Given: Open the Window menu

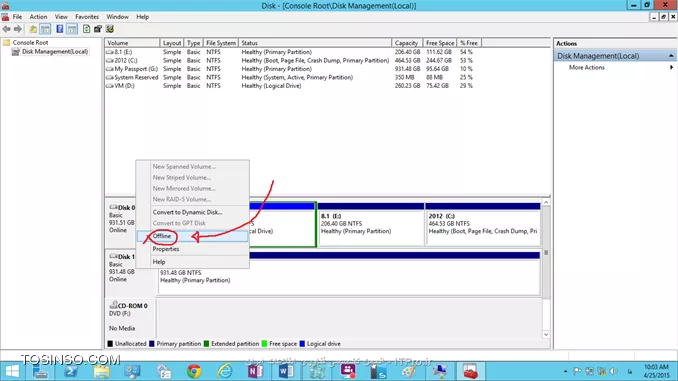Looking at the screenshot, I should (x=117, y=17).
